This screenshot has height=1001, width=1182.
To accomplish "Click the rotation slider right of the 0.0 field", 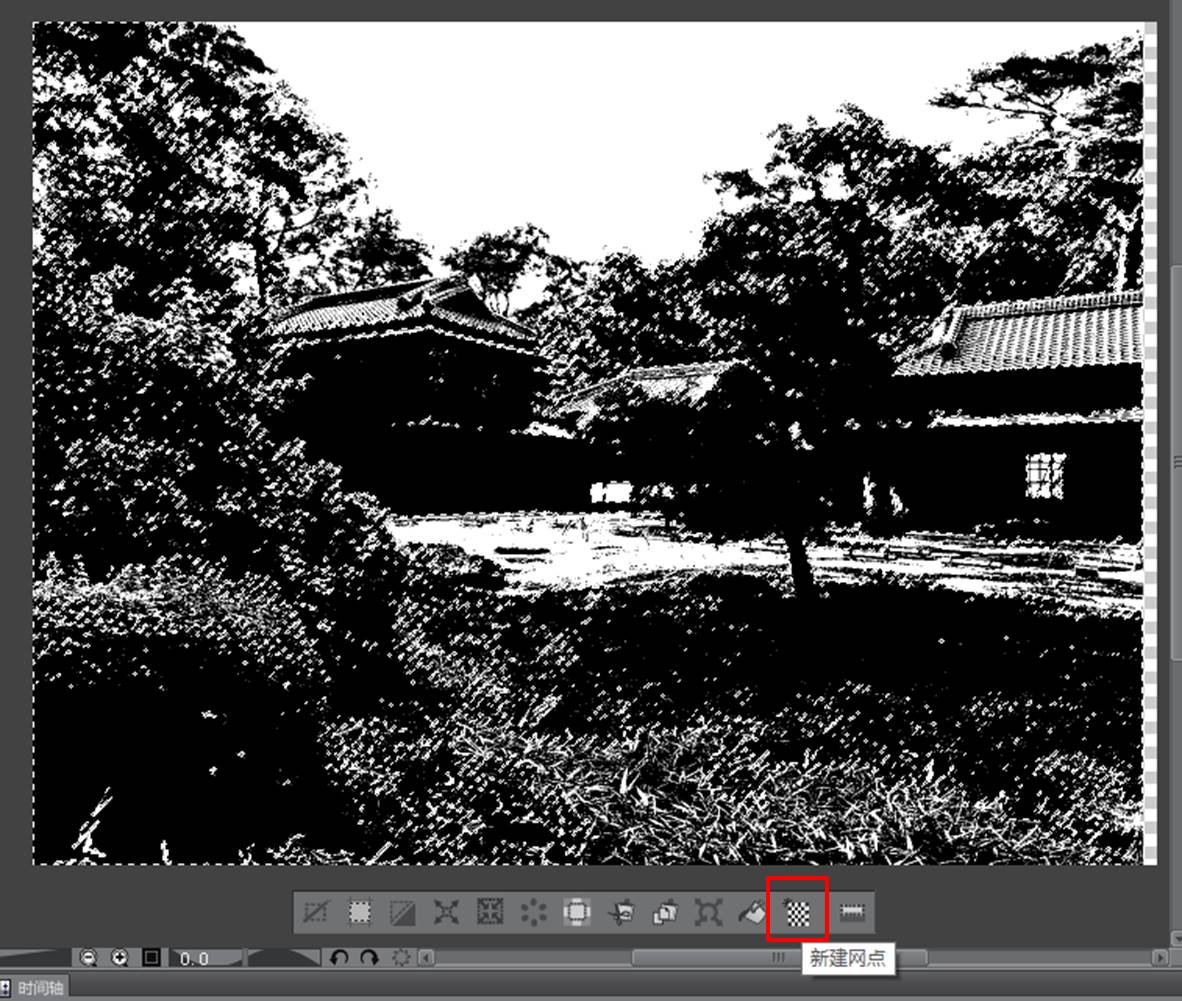I will click(283, 958).
